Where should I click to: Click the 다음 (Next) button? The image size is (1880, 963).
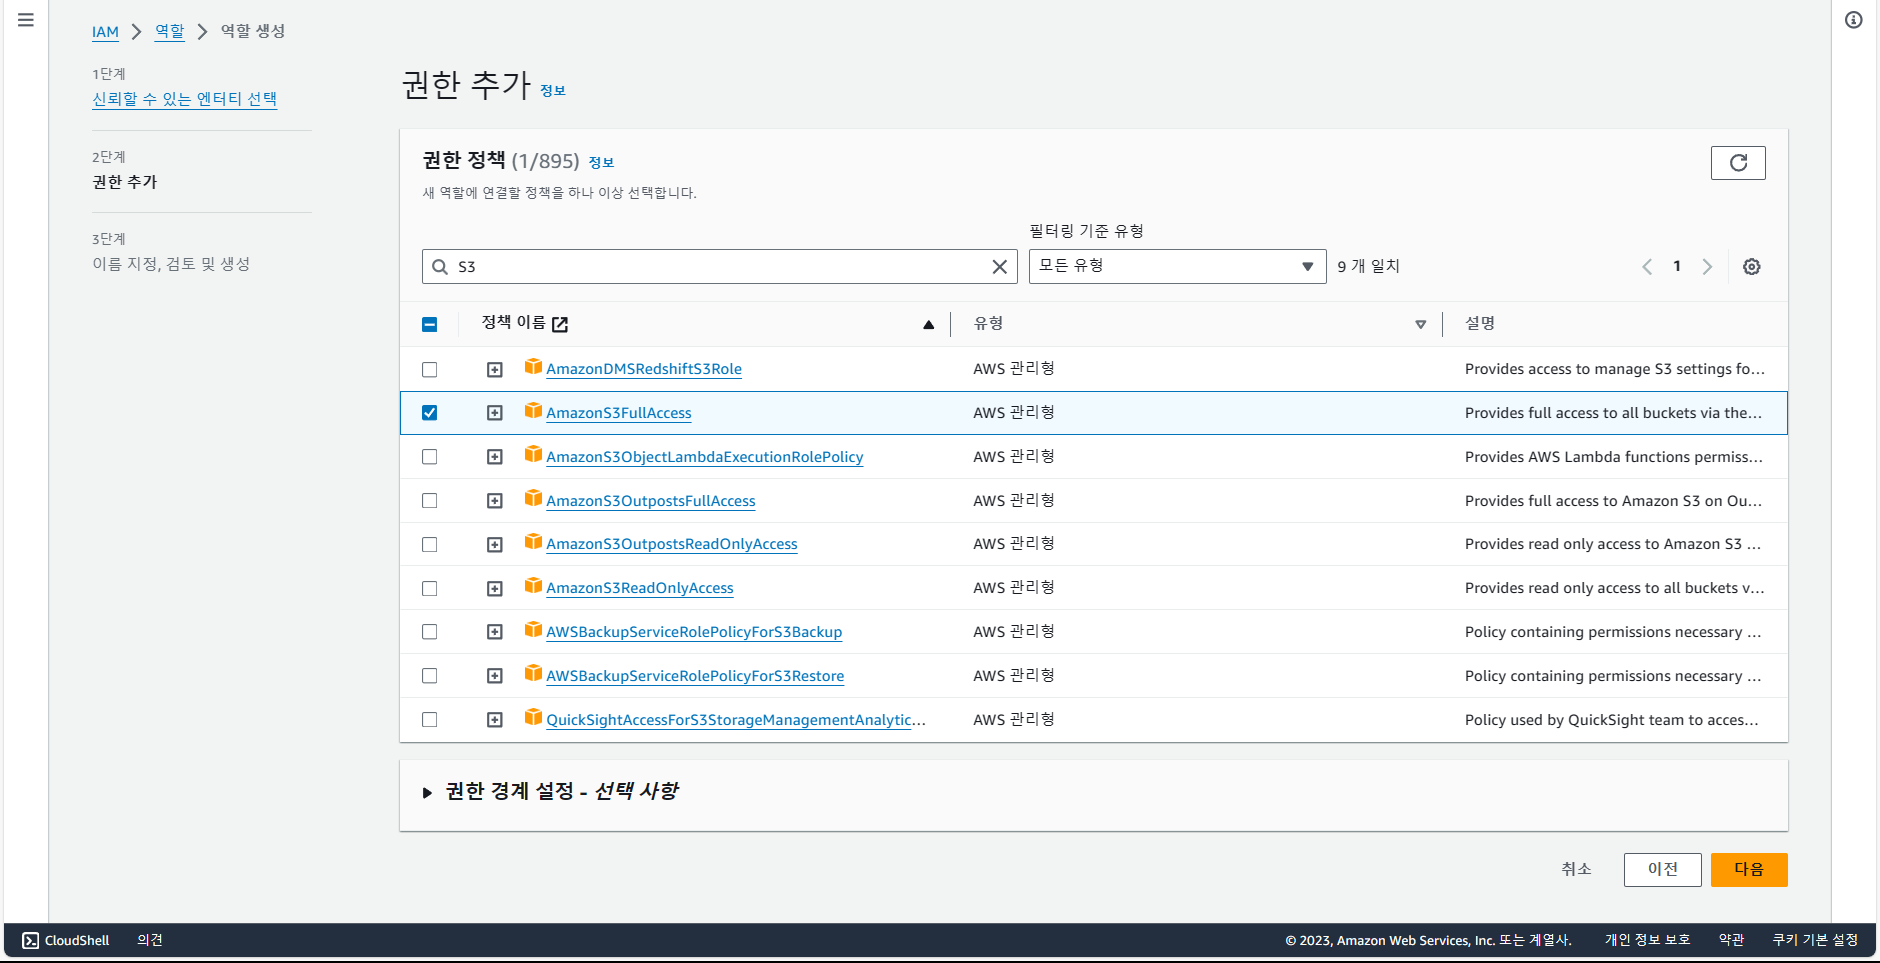coord(1749,870)
